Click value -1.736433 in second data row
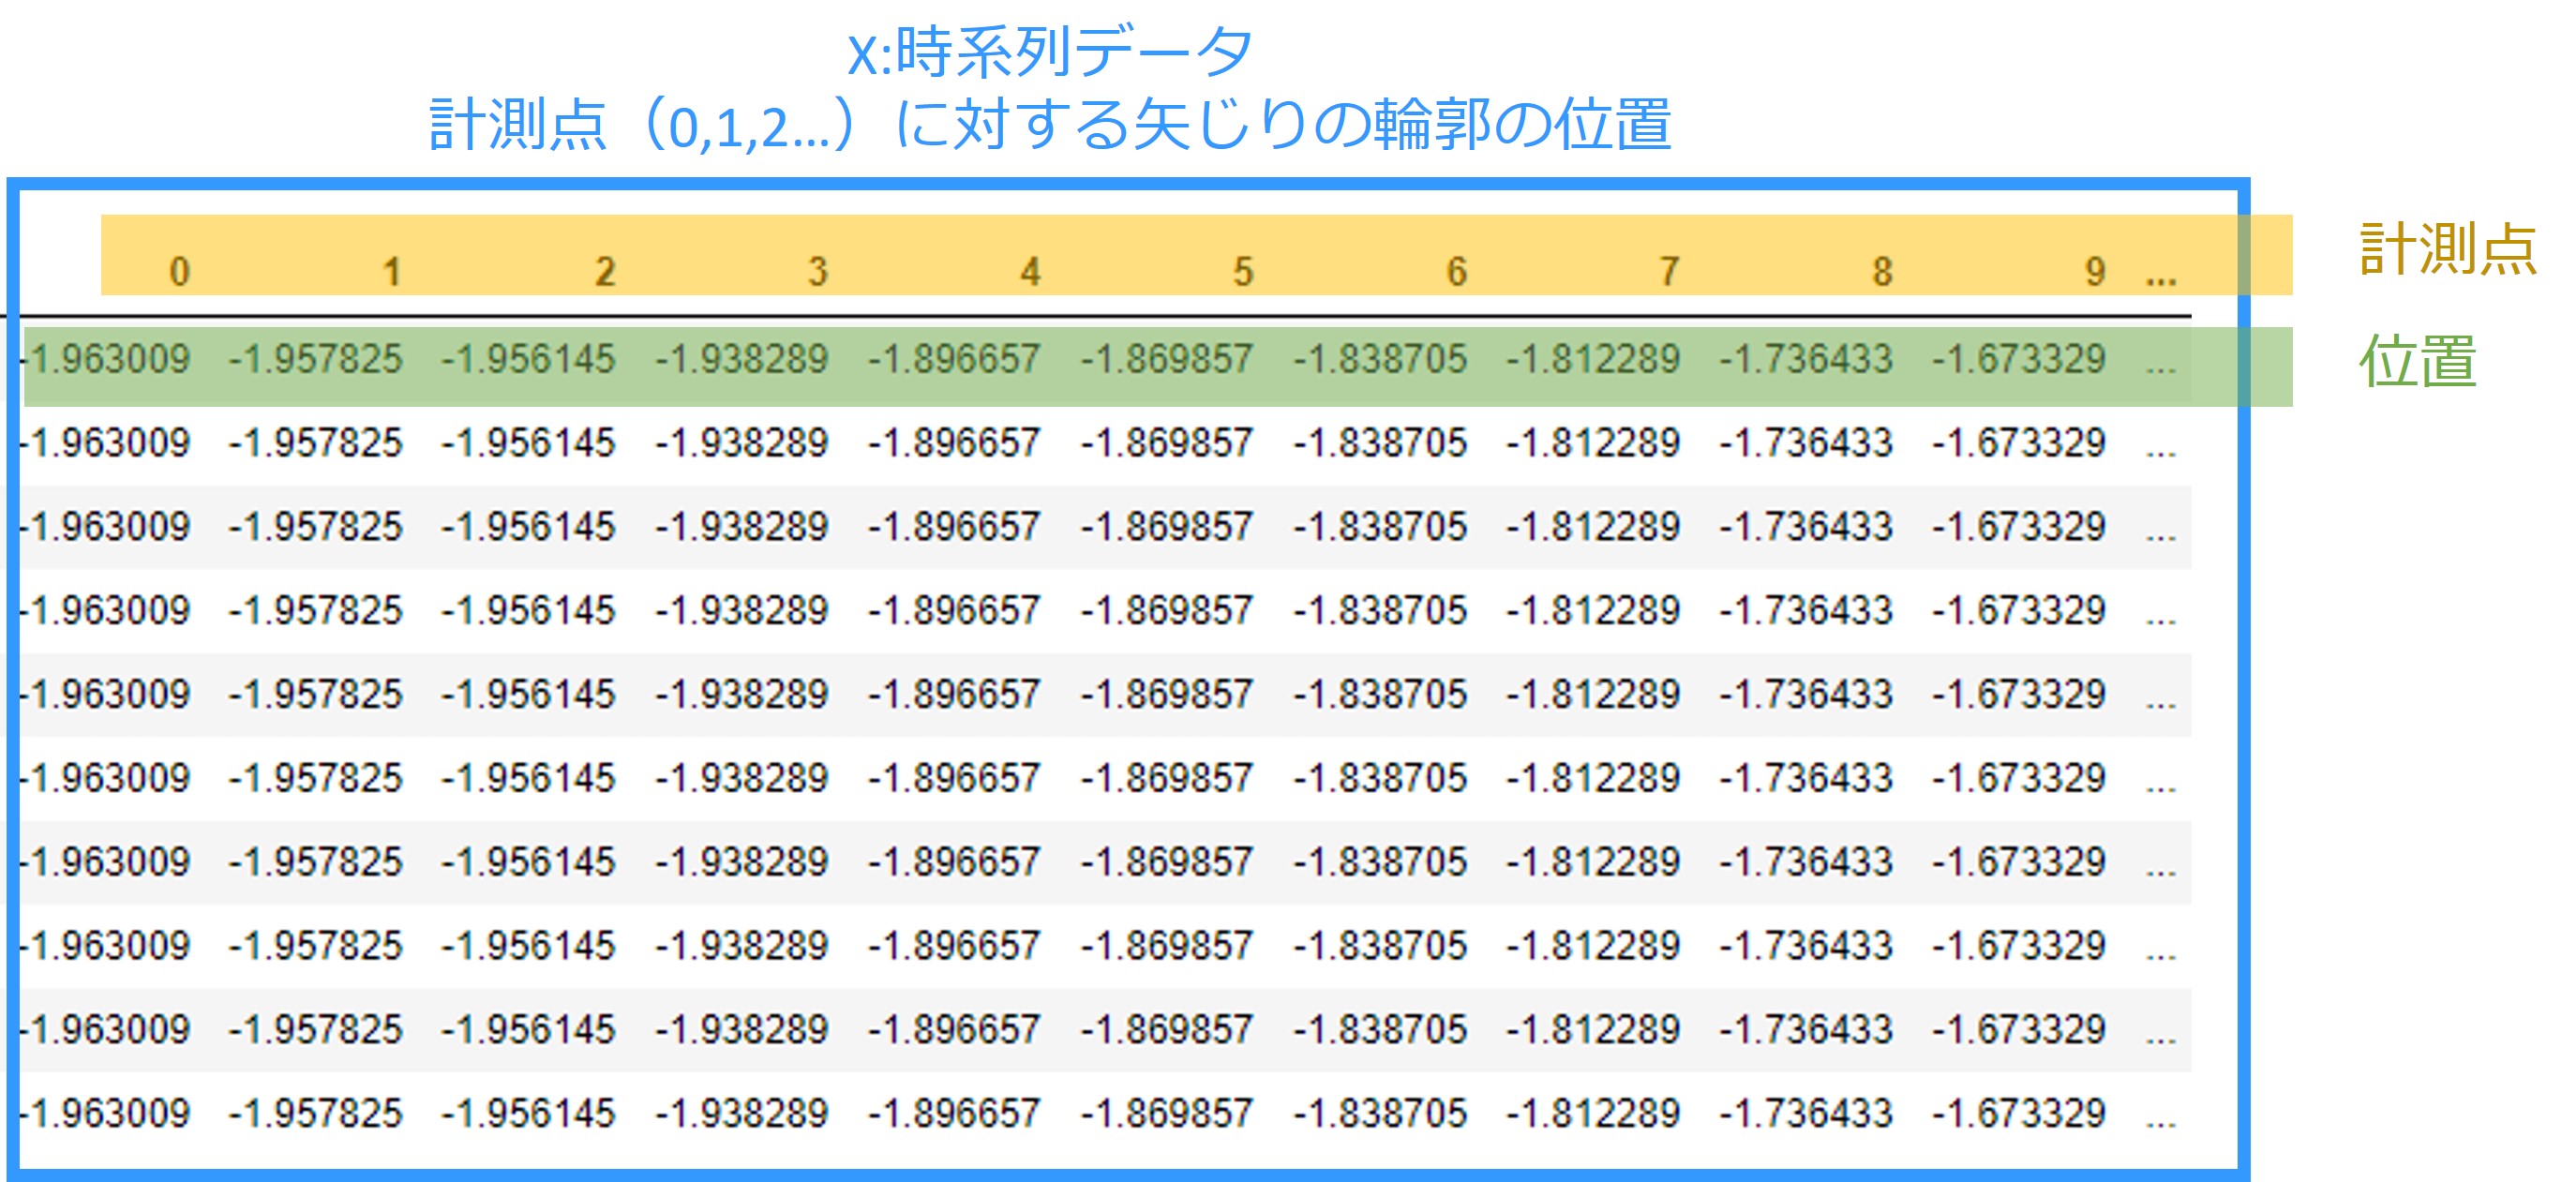 point(1806,443)
